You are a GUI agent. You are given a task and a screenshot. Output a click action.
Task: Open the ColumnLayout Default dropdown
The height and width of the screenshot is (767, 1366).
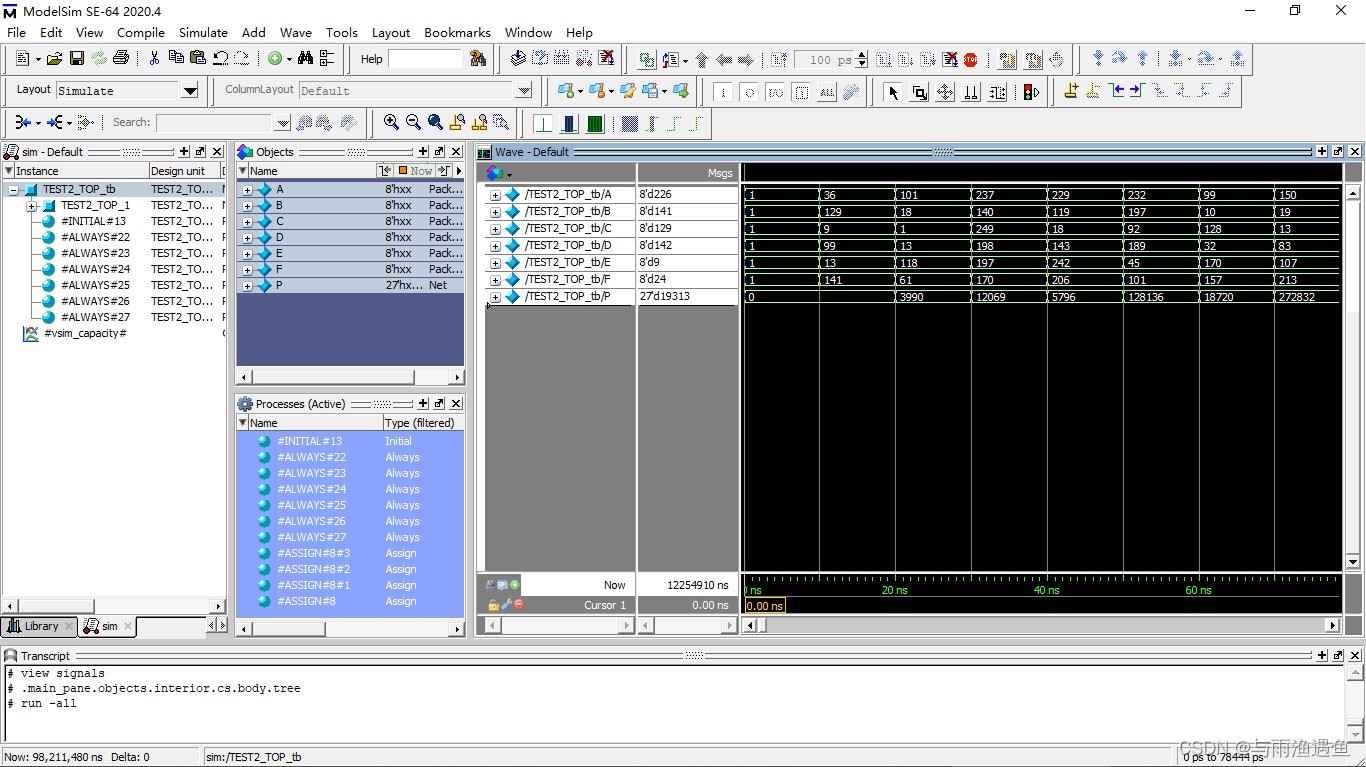click(x=523, y=90)
